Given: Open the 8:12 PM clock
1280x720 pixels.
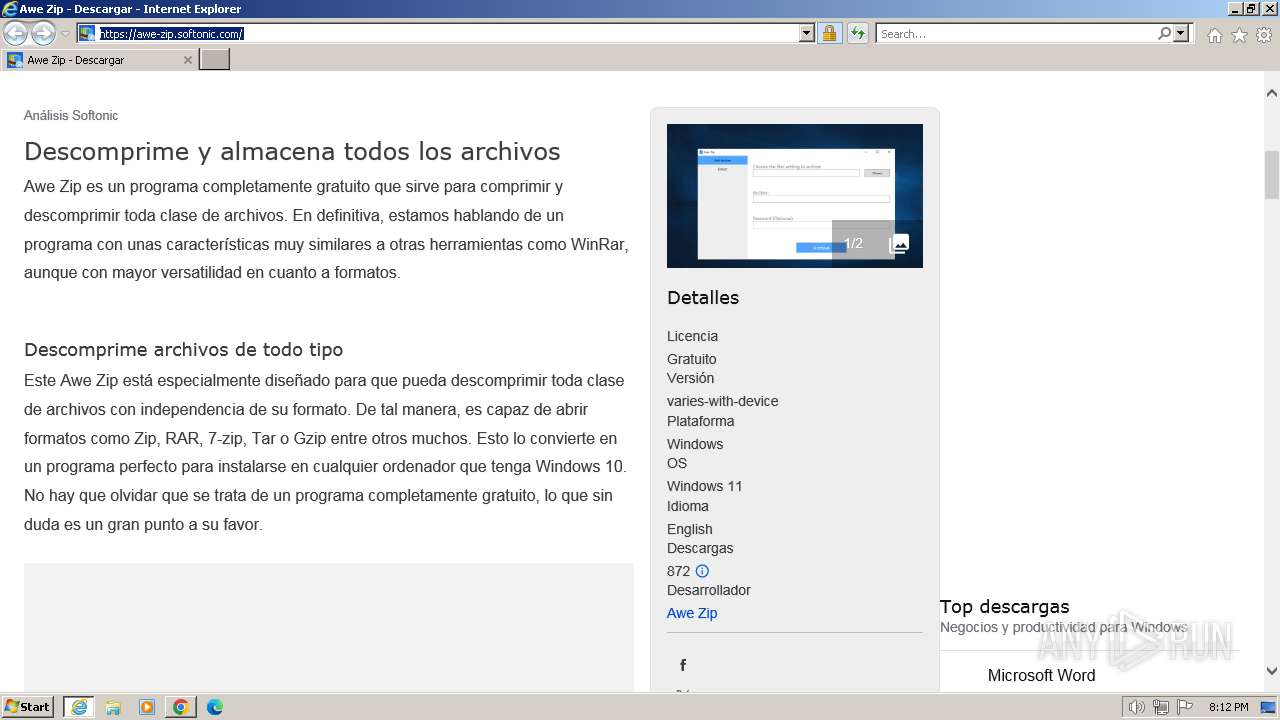Looking at the screenshot, I should [1228, 707].
